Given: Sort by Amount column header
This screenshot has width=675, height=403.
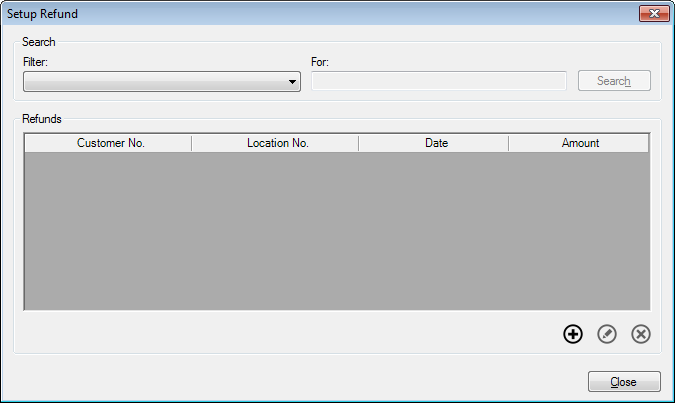Looking at the screenshot, I should click(x=579, y=143).
